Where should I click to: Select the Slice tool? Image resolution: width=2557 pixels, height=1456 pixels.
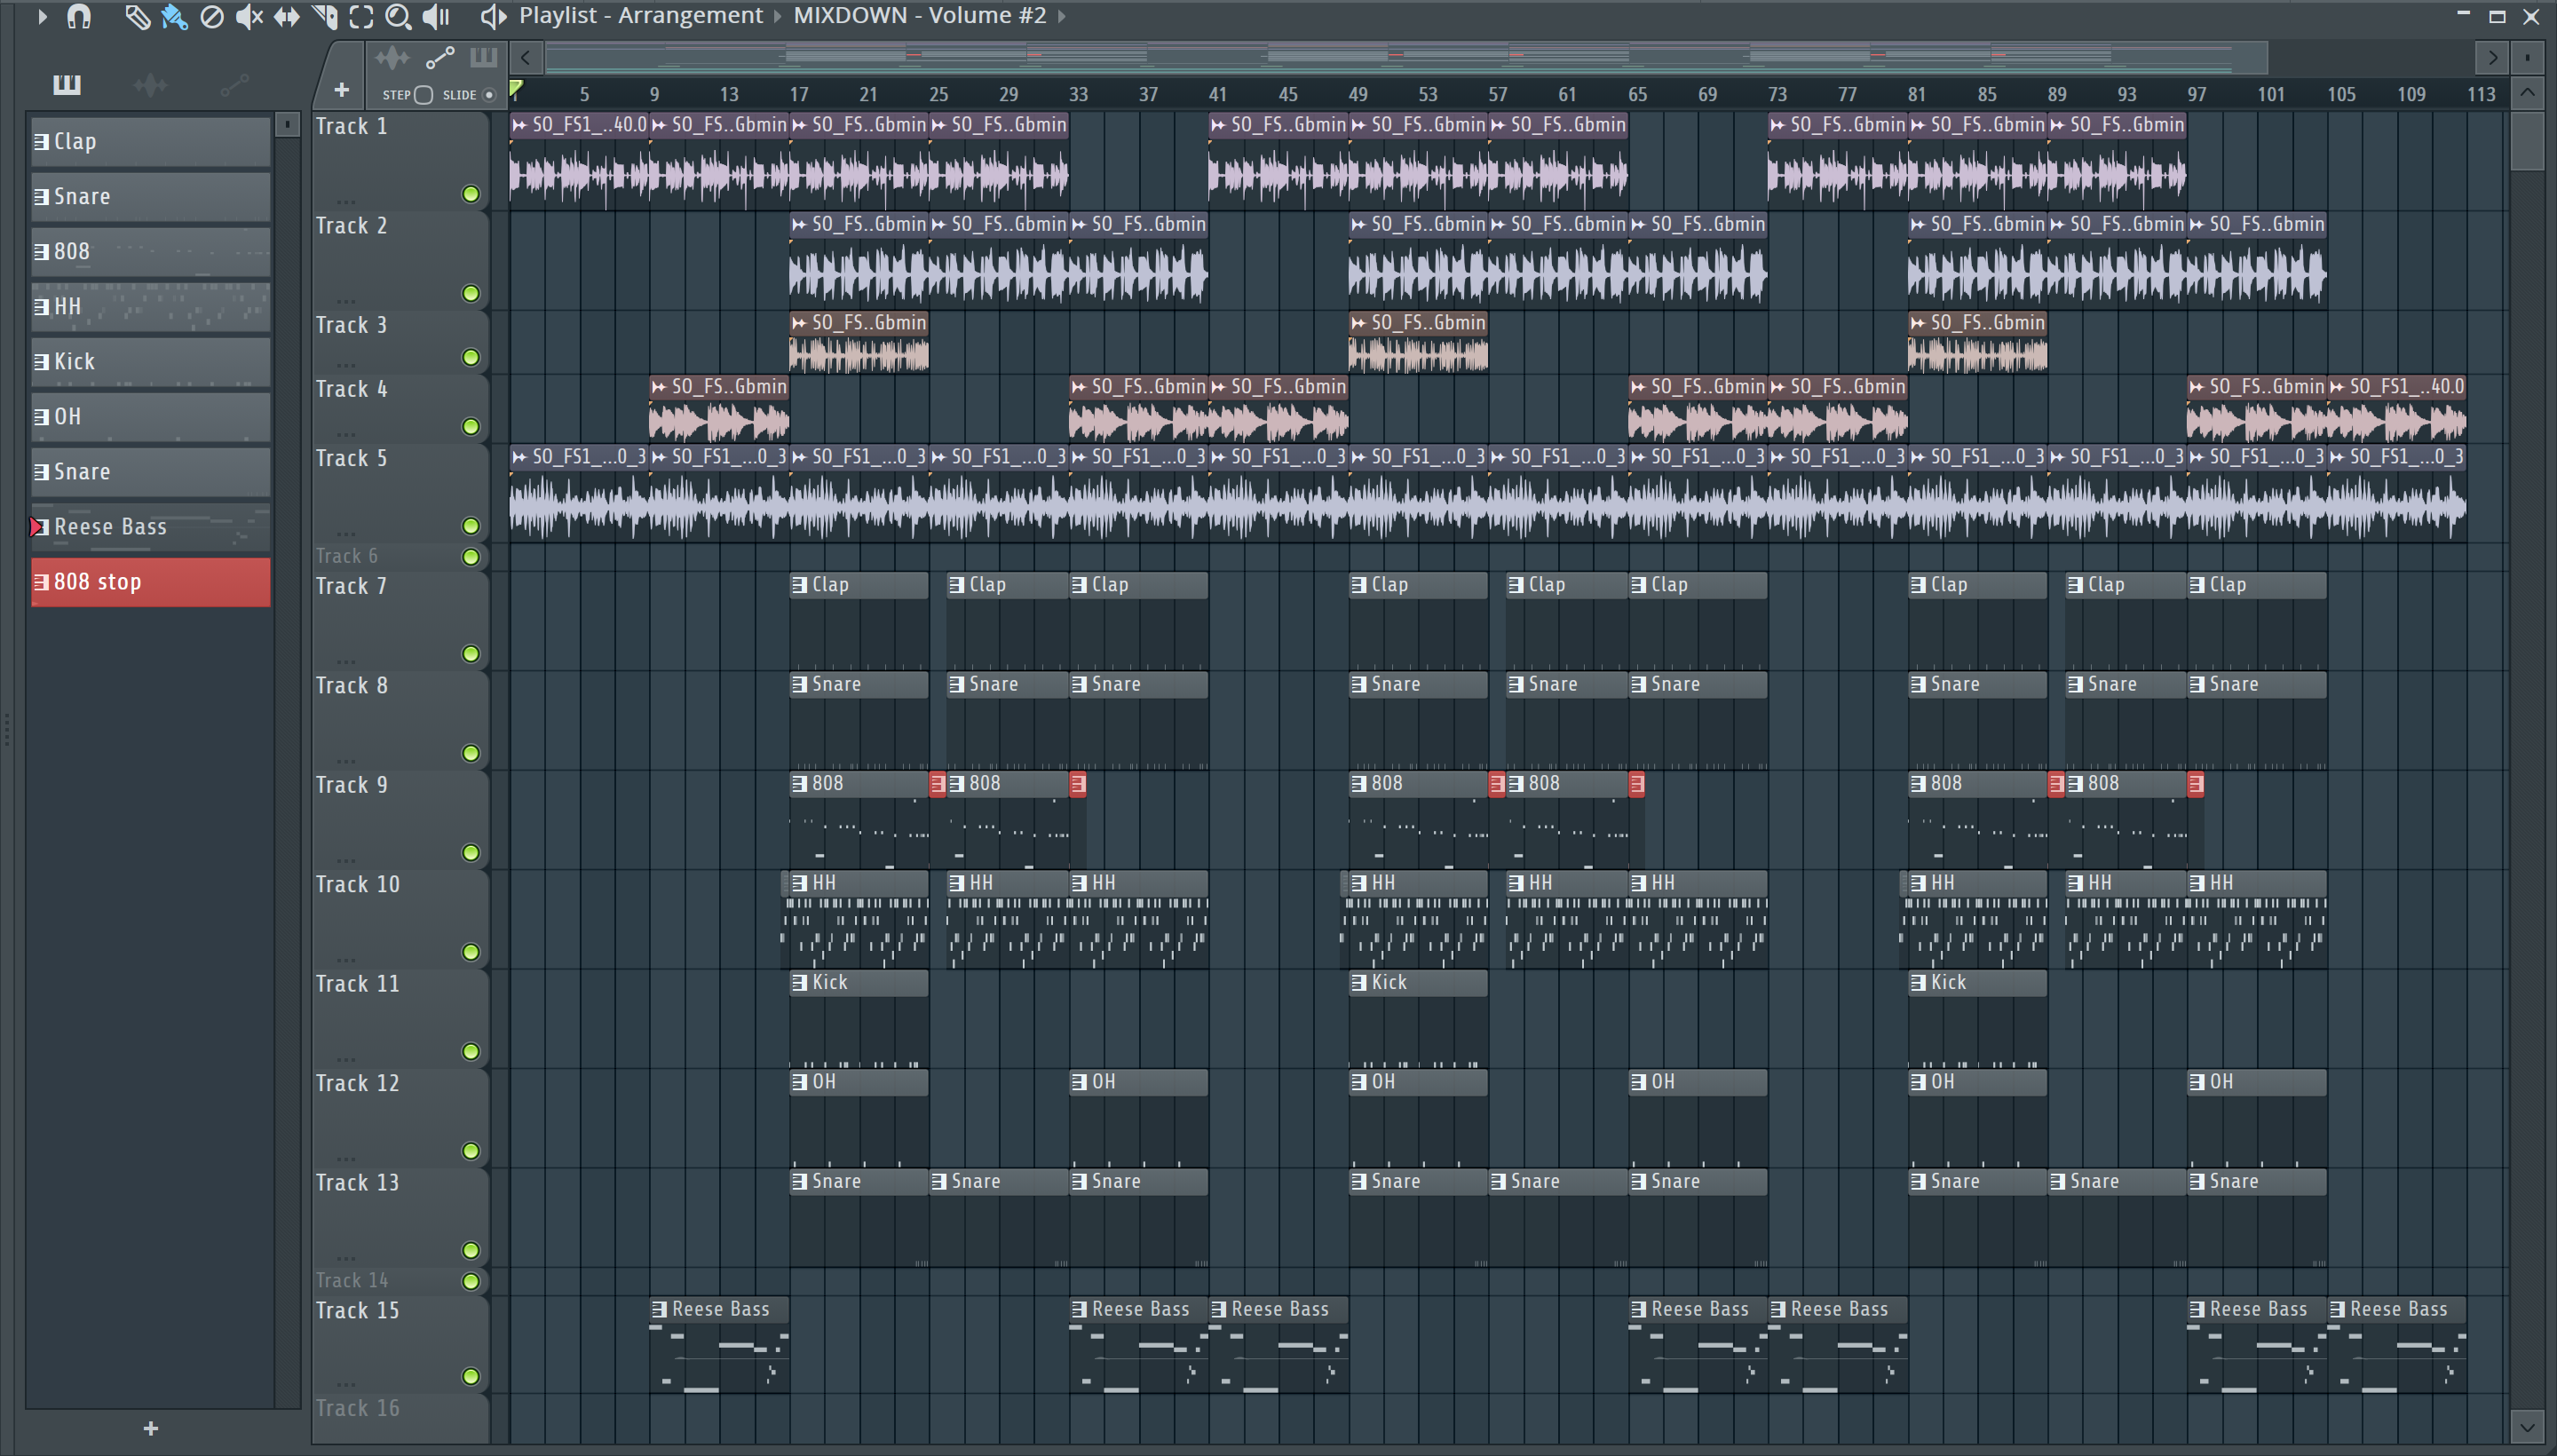pyautogui.click(x=324, y=16)
